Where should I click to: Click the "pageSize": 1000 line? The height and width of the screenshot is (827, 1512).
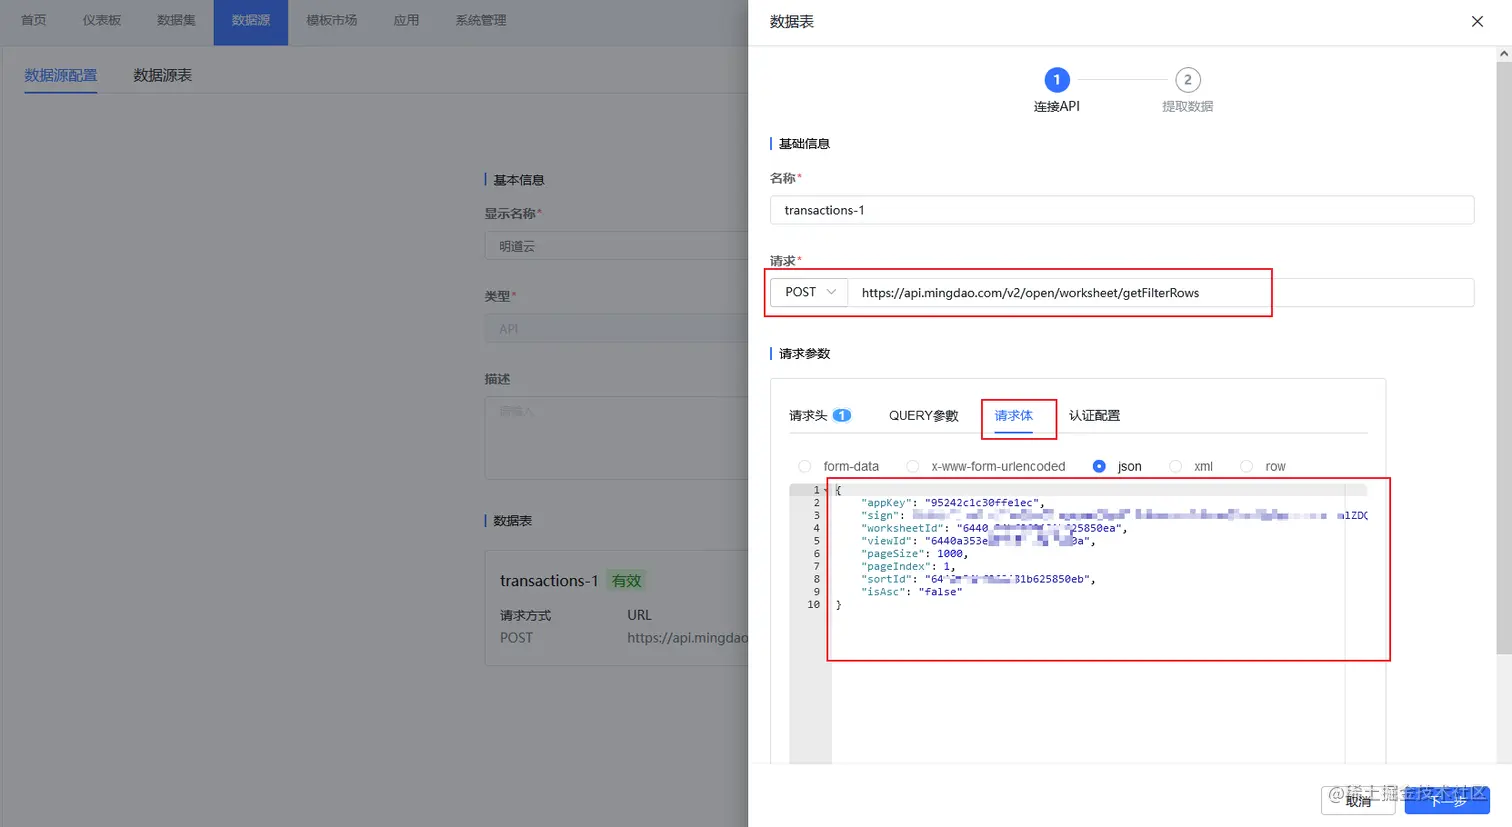pos(914,553)
